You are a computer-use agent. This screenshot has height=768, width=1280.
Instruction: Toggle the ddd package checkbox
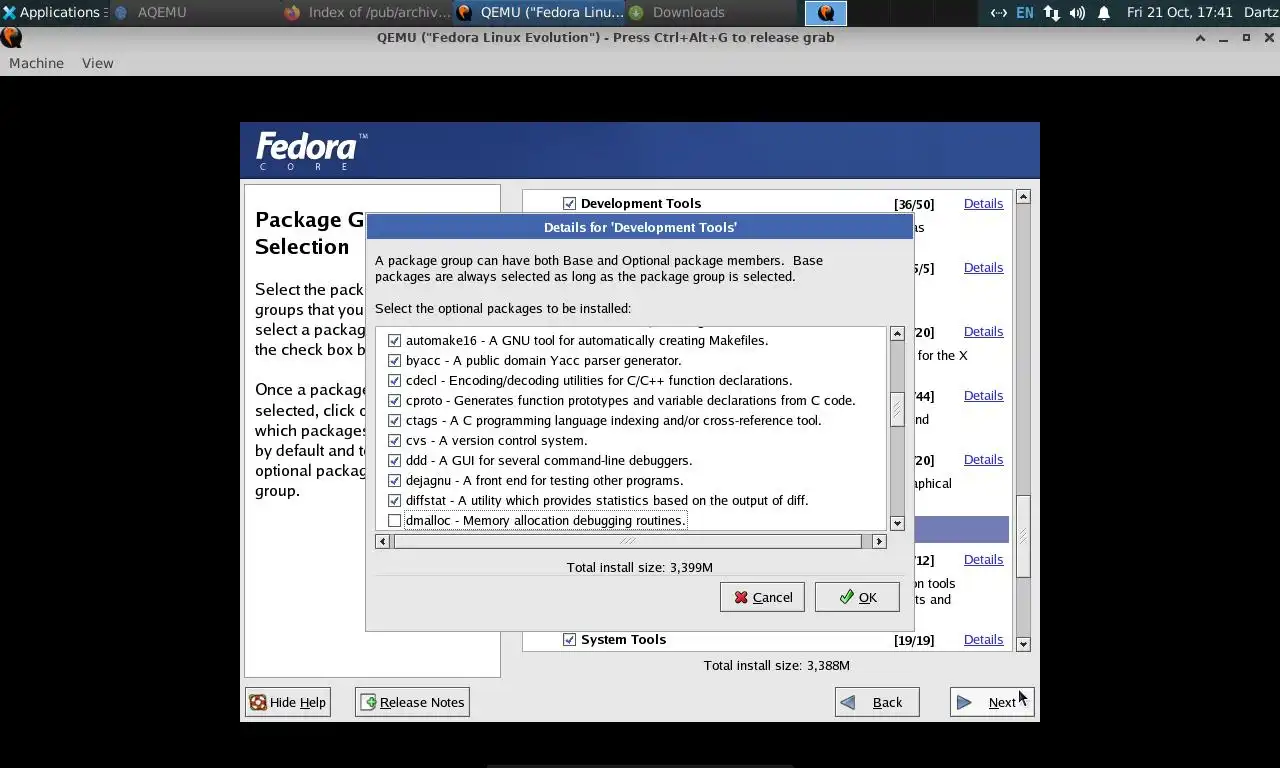pos(394,460)
